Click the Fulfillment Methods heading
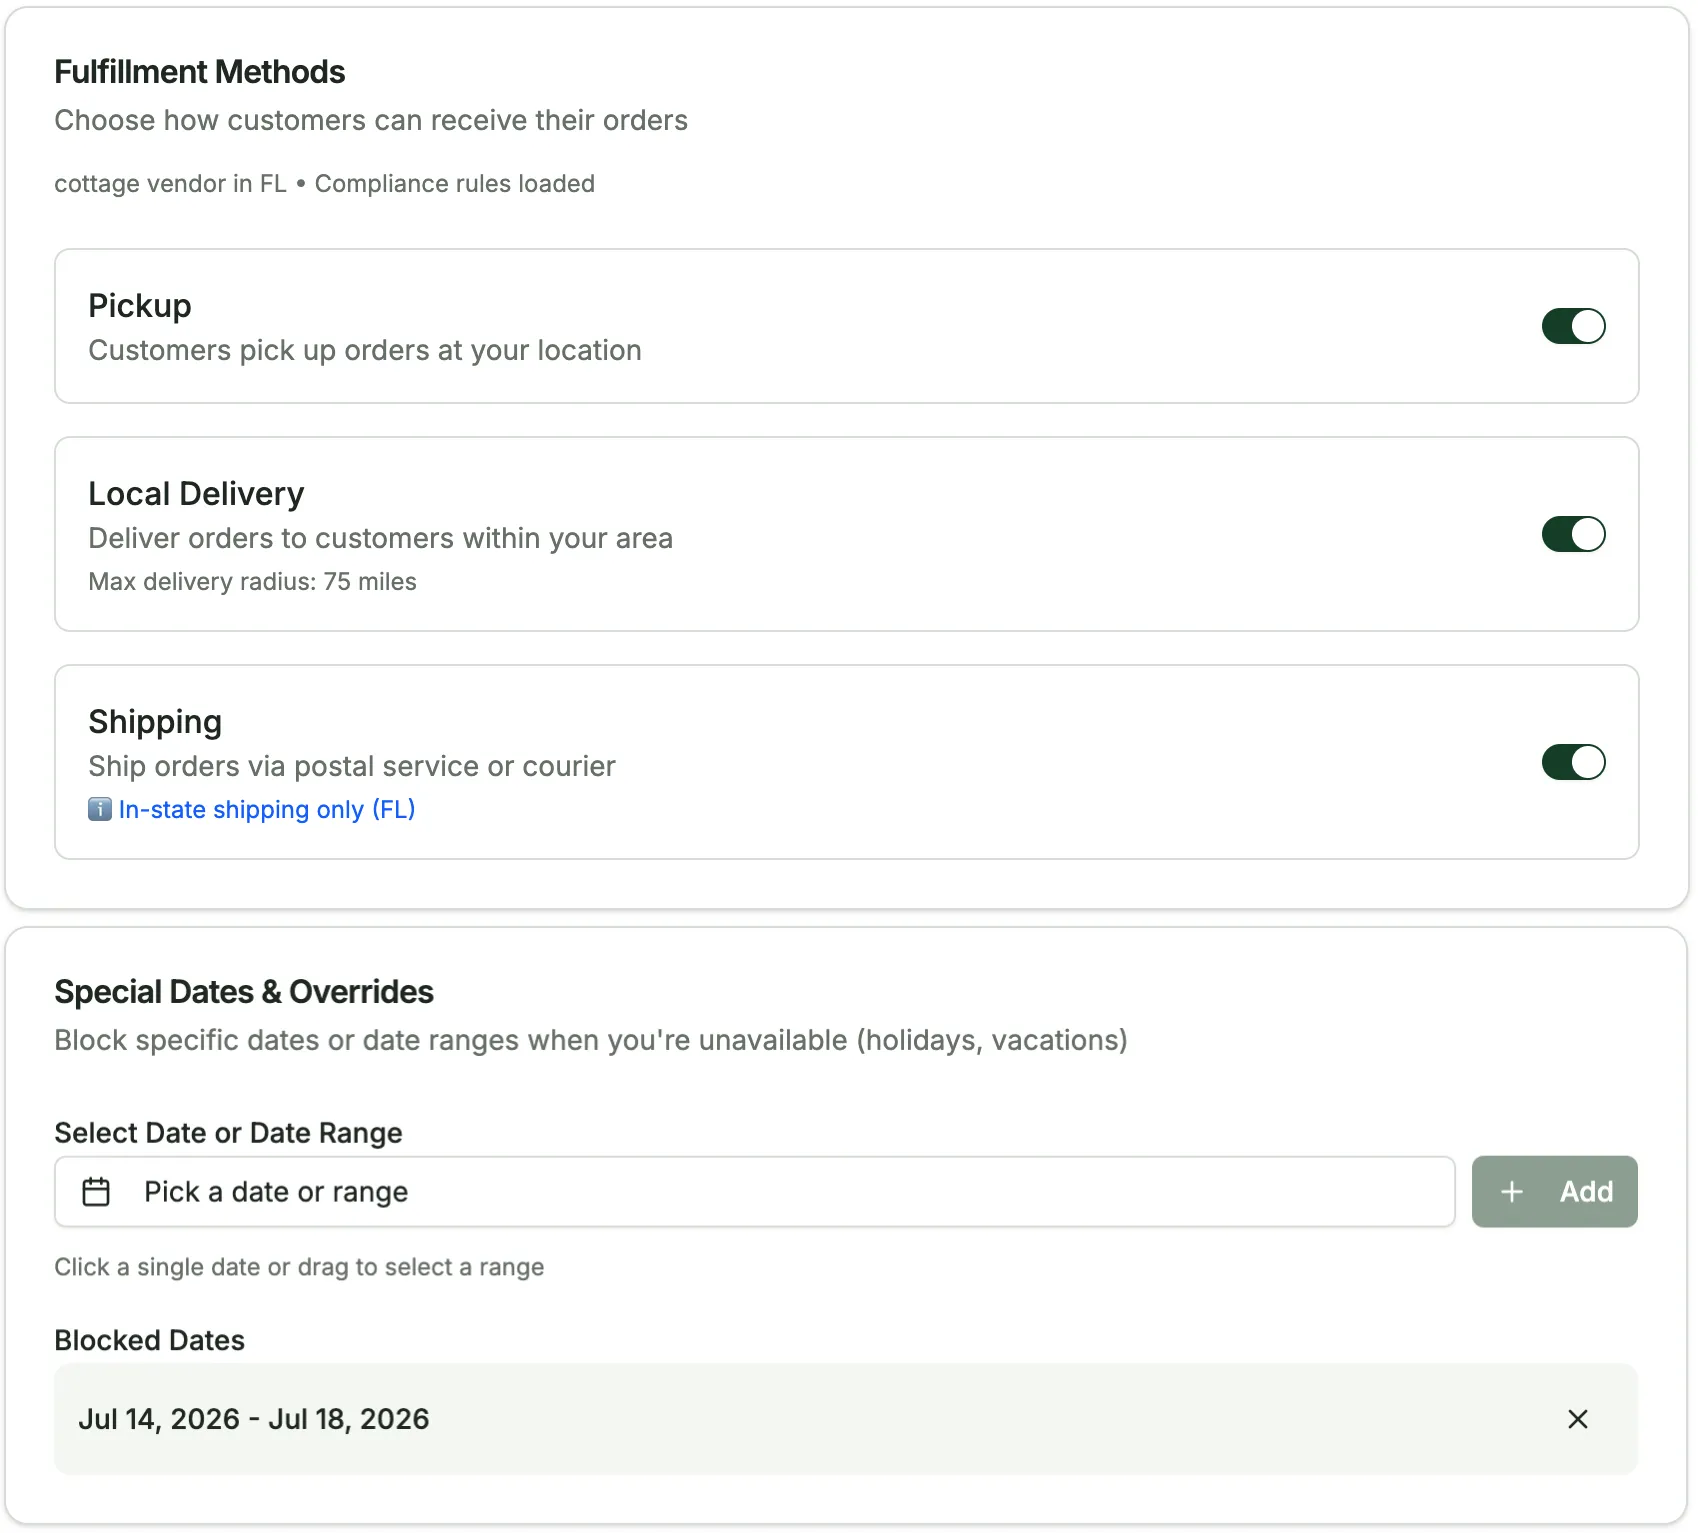1698x1533 pixels. point(200,72)
